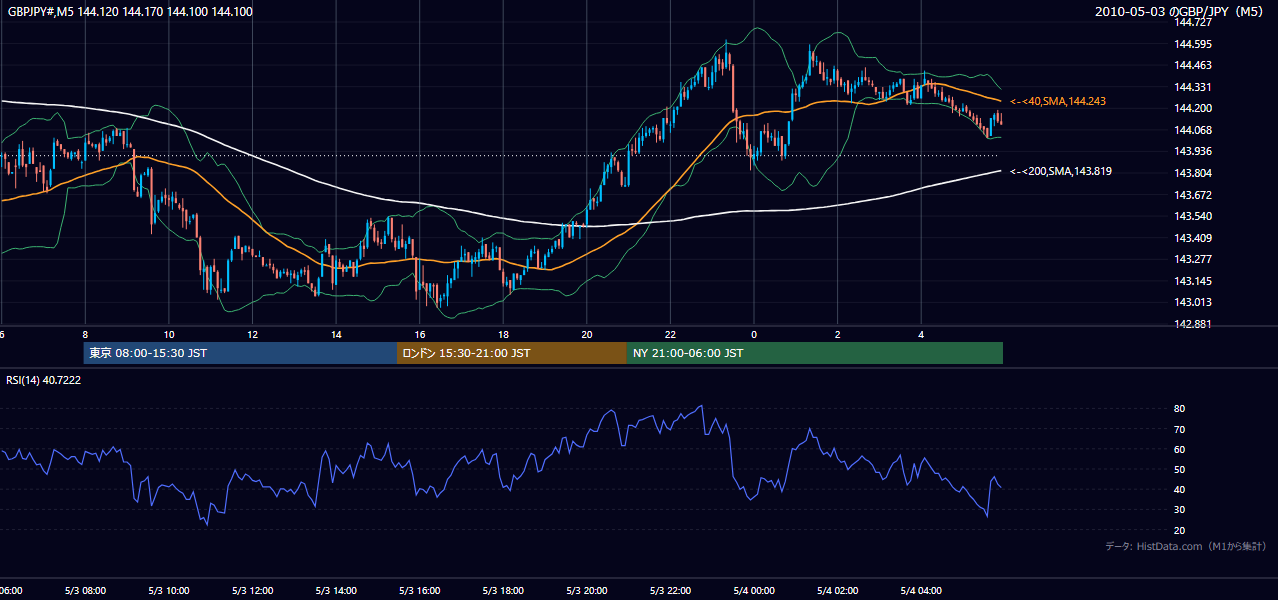
Task: Click the 5/4 02:00 time axis label
Action: [x=837, y=591]
